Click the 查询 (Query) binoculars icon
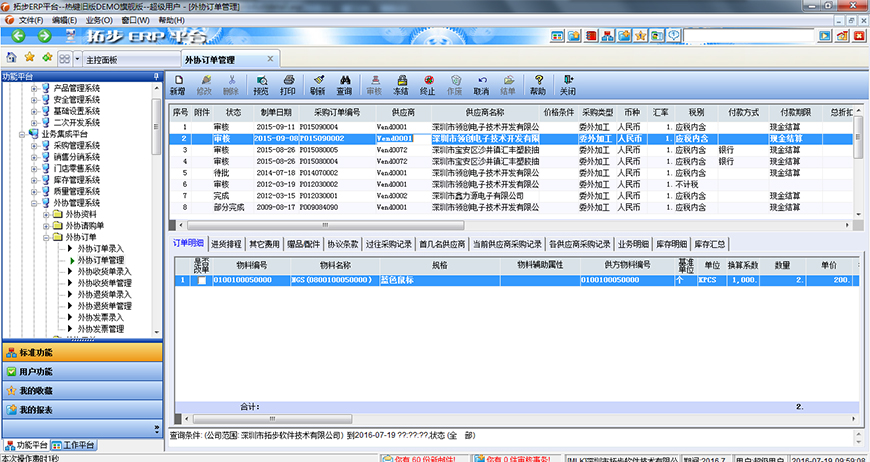Viewport: 870px width, 462px height. [344, 84]
